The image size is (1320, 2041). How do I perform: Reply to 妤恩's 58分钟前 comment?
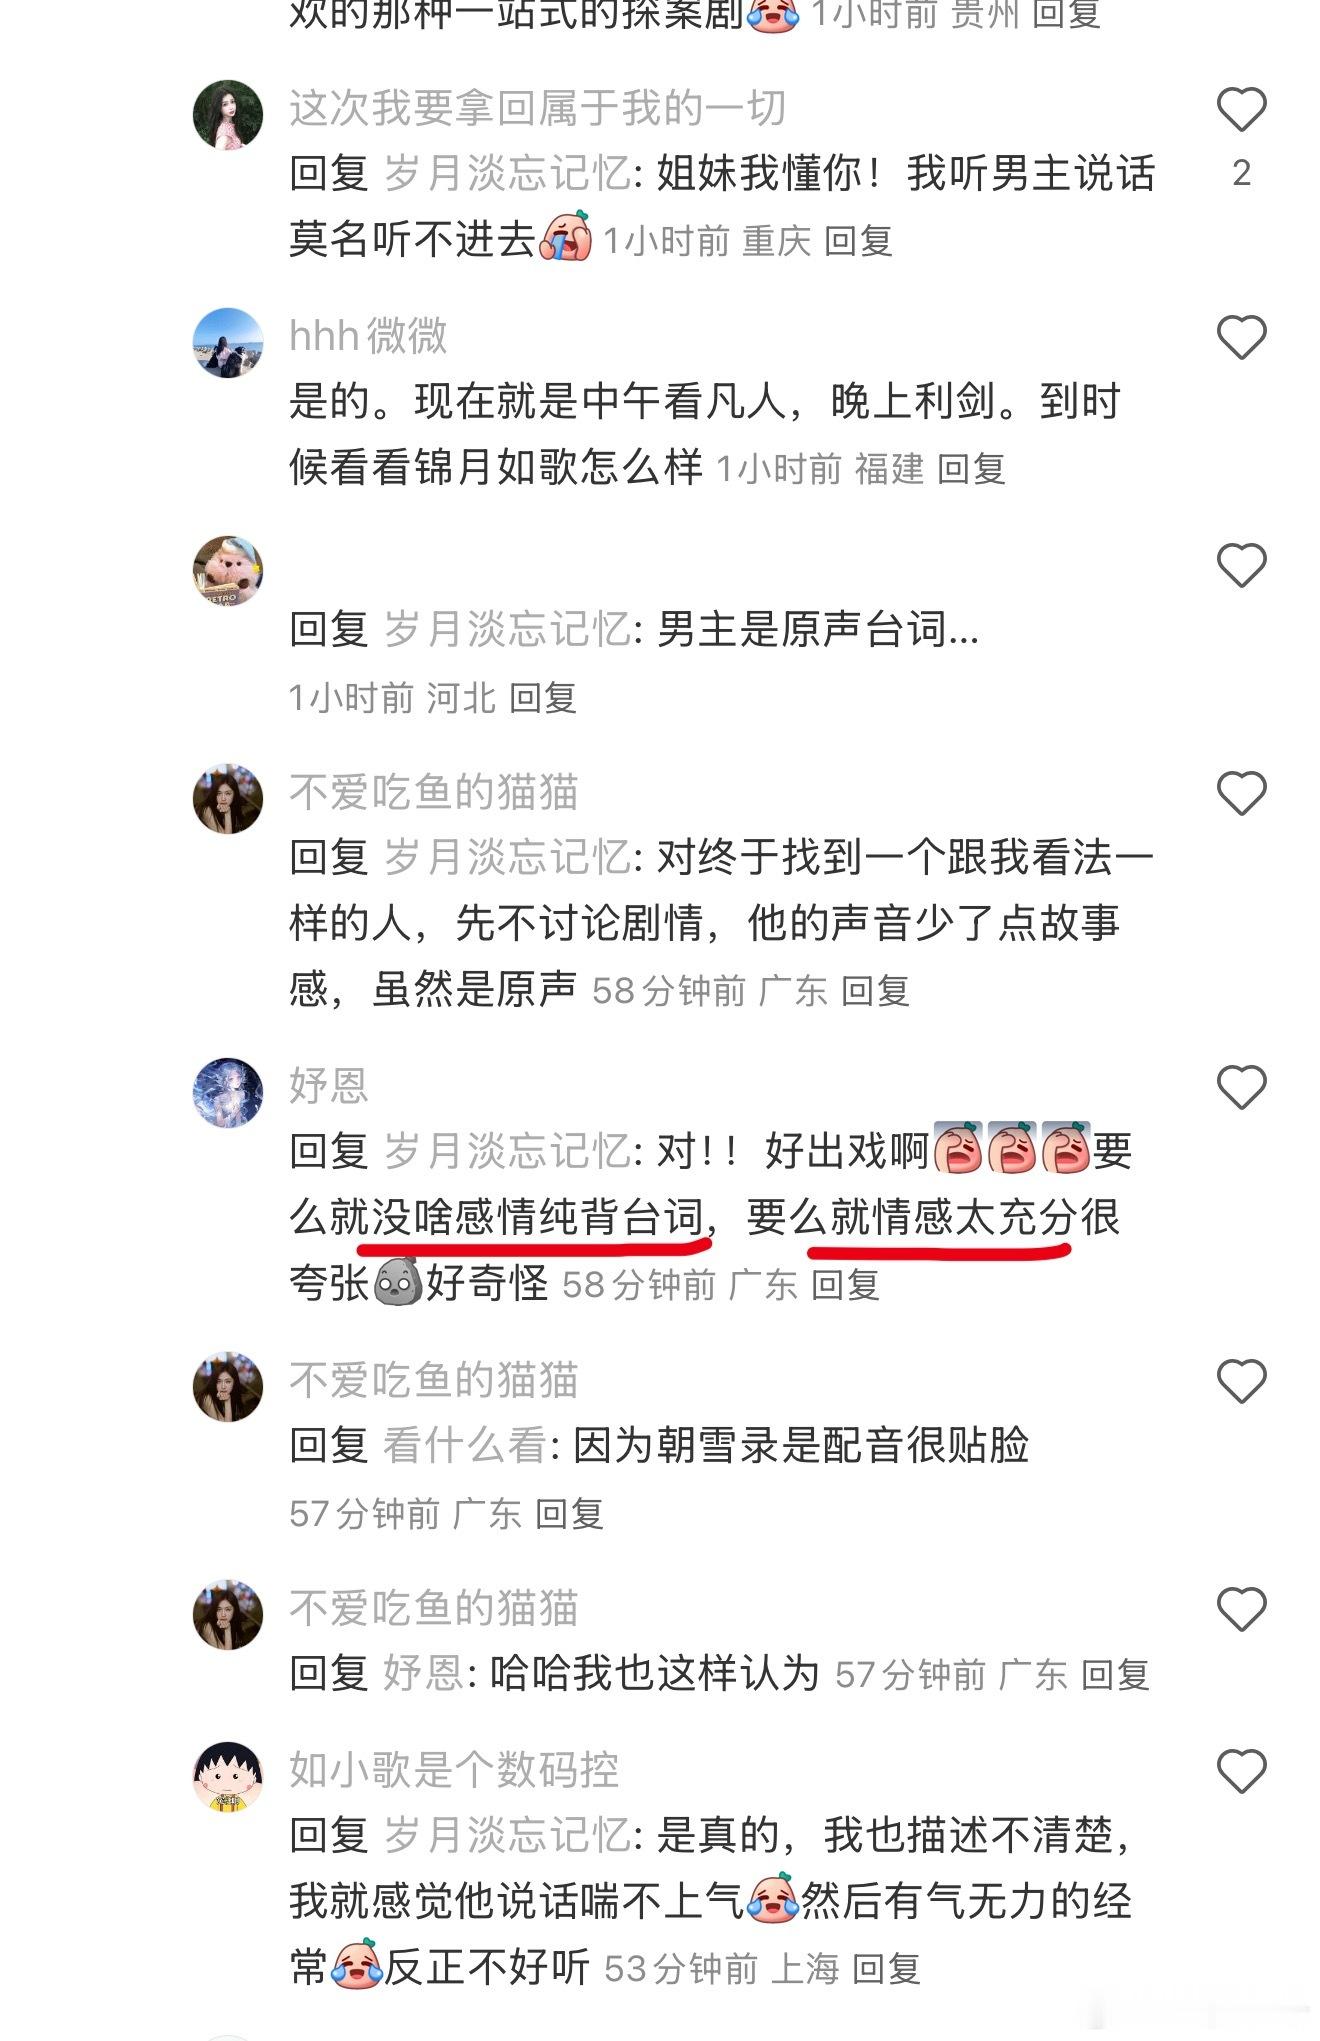point(845,1284)
